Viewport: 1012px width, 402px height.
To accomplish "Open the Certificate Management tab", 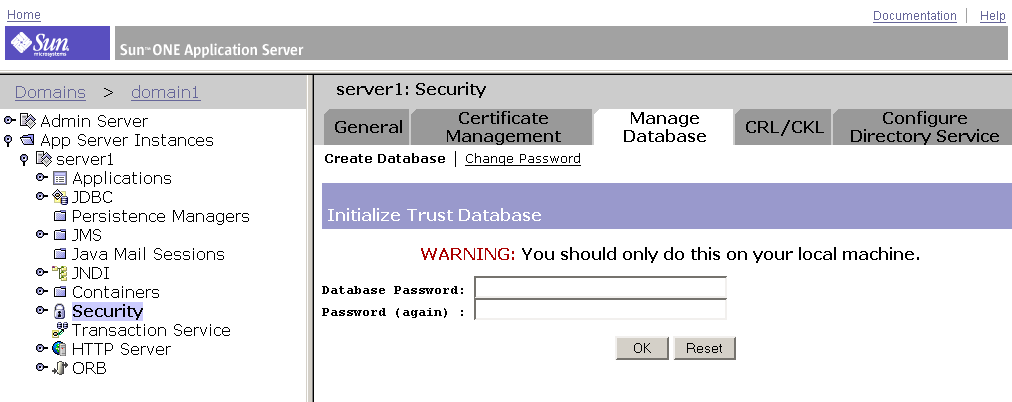I will pyautogui.click(x=502, y=127).
